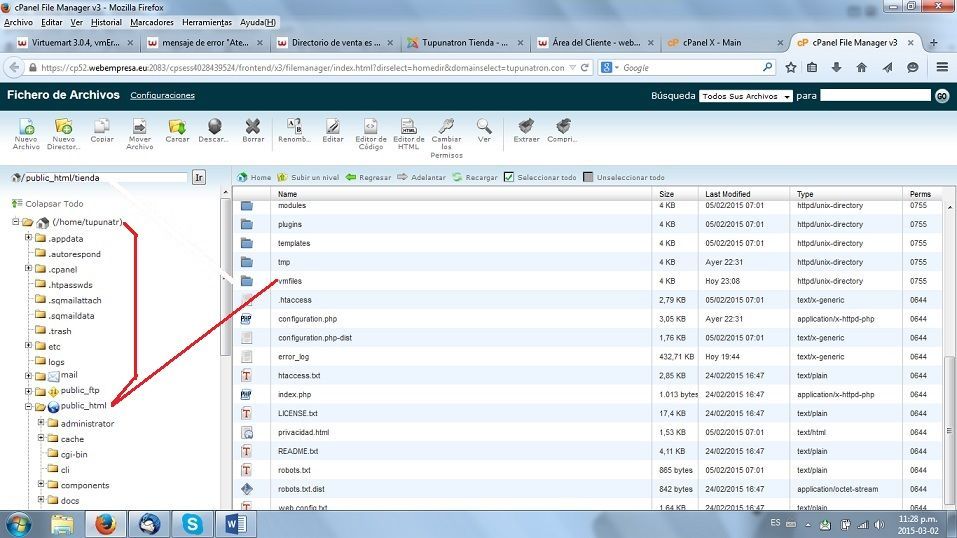Click the Ir path button
957x538 pixels.
point(199,177)
